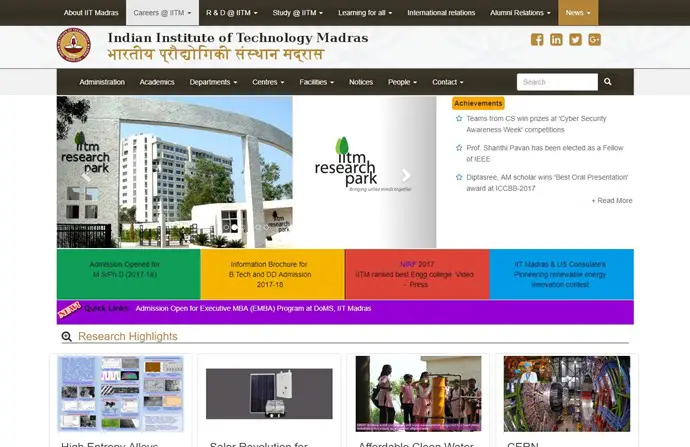Click the IIT Madras logo emblem
This screenshot has height=447, width=690.
(x=74, y=45)
